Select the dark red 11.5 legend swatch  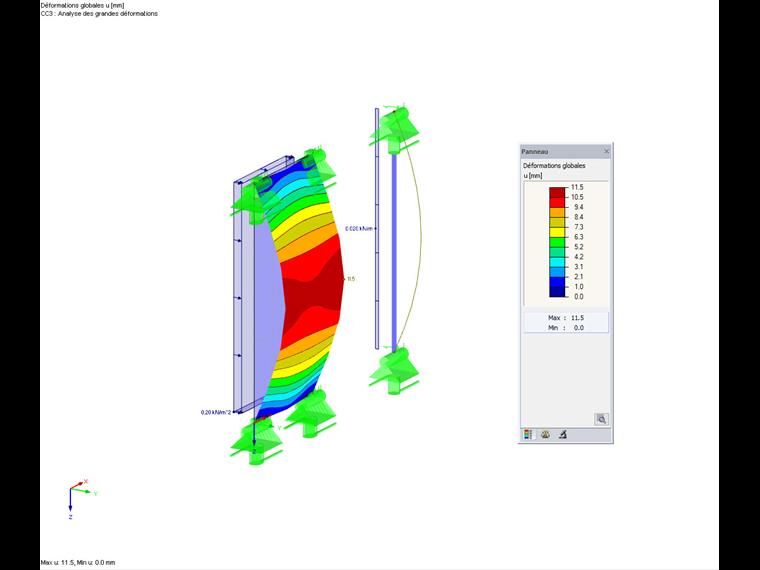(x=557, y=191)
